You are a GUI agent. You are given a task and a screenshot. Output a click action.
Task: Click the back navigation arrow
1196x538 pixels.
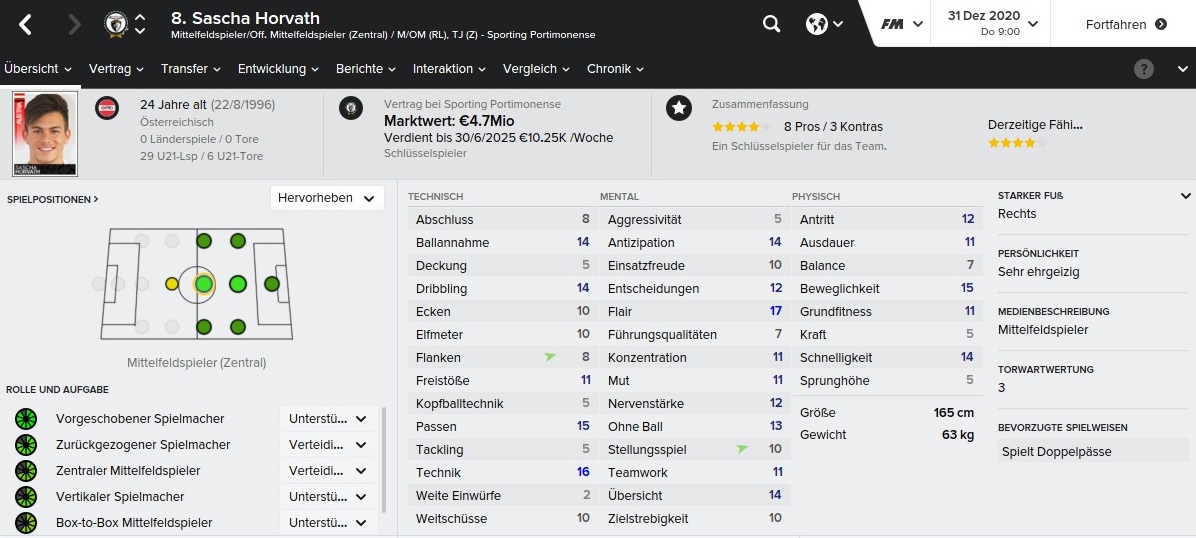coord(26,24)
